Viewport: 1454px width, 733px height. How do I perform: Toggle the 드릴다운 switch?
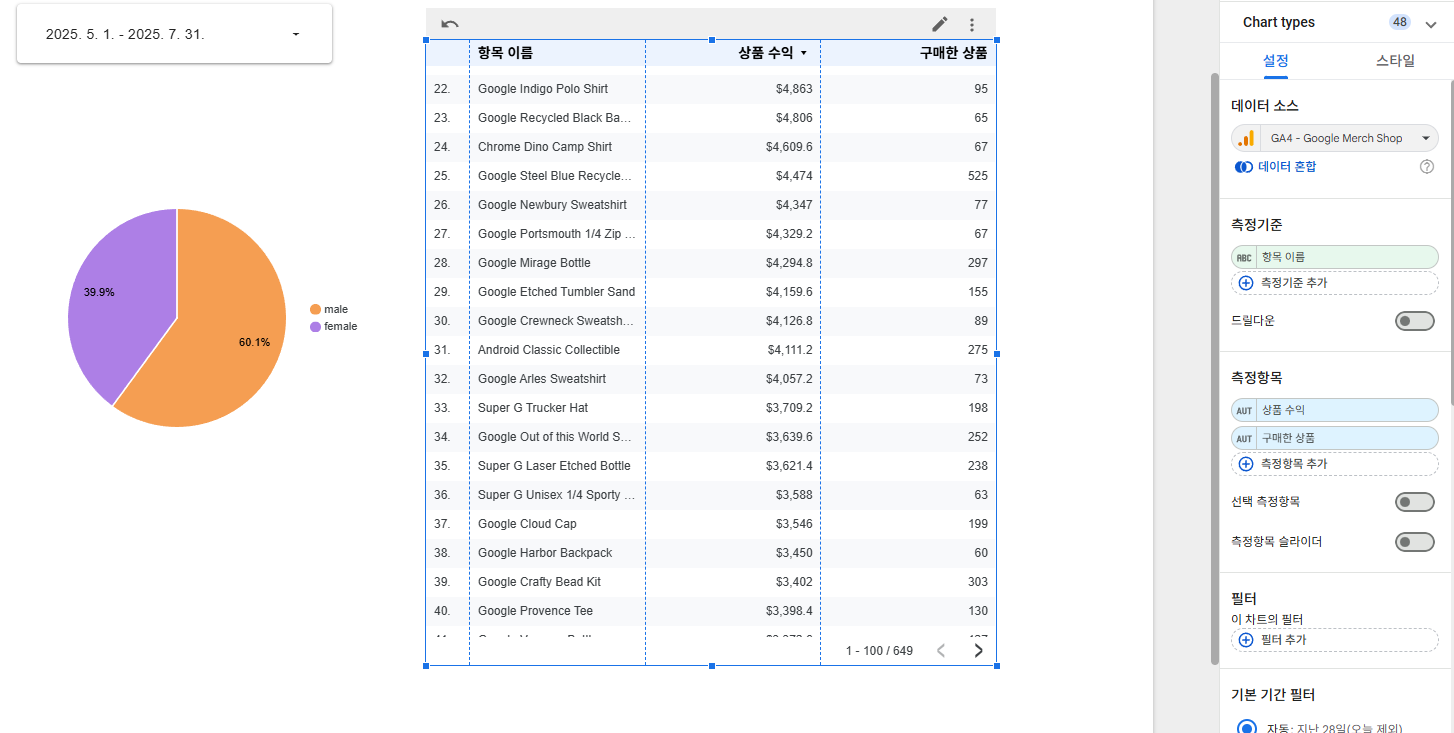[x=1414, y=321]
